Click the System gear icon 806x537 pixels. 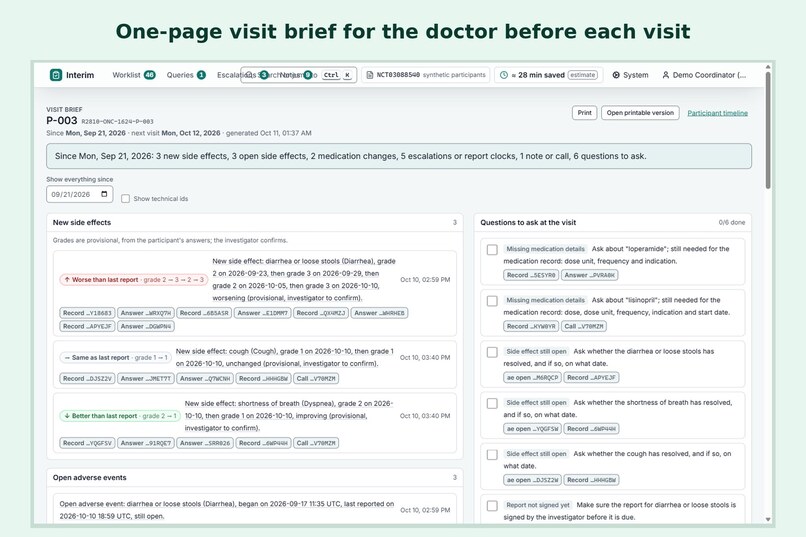pos(616,75)
